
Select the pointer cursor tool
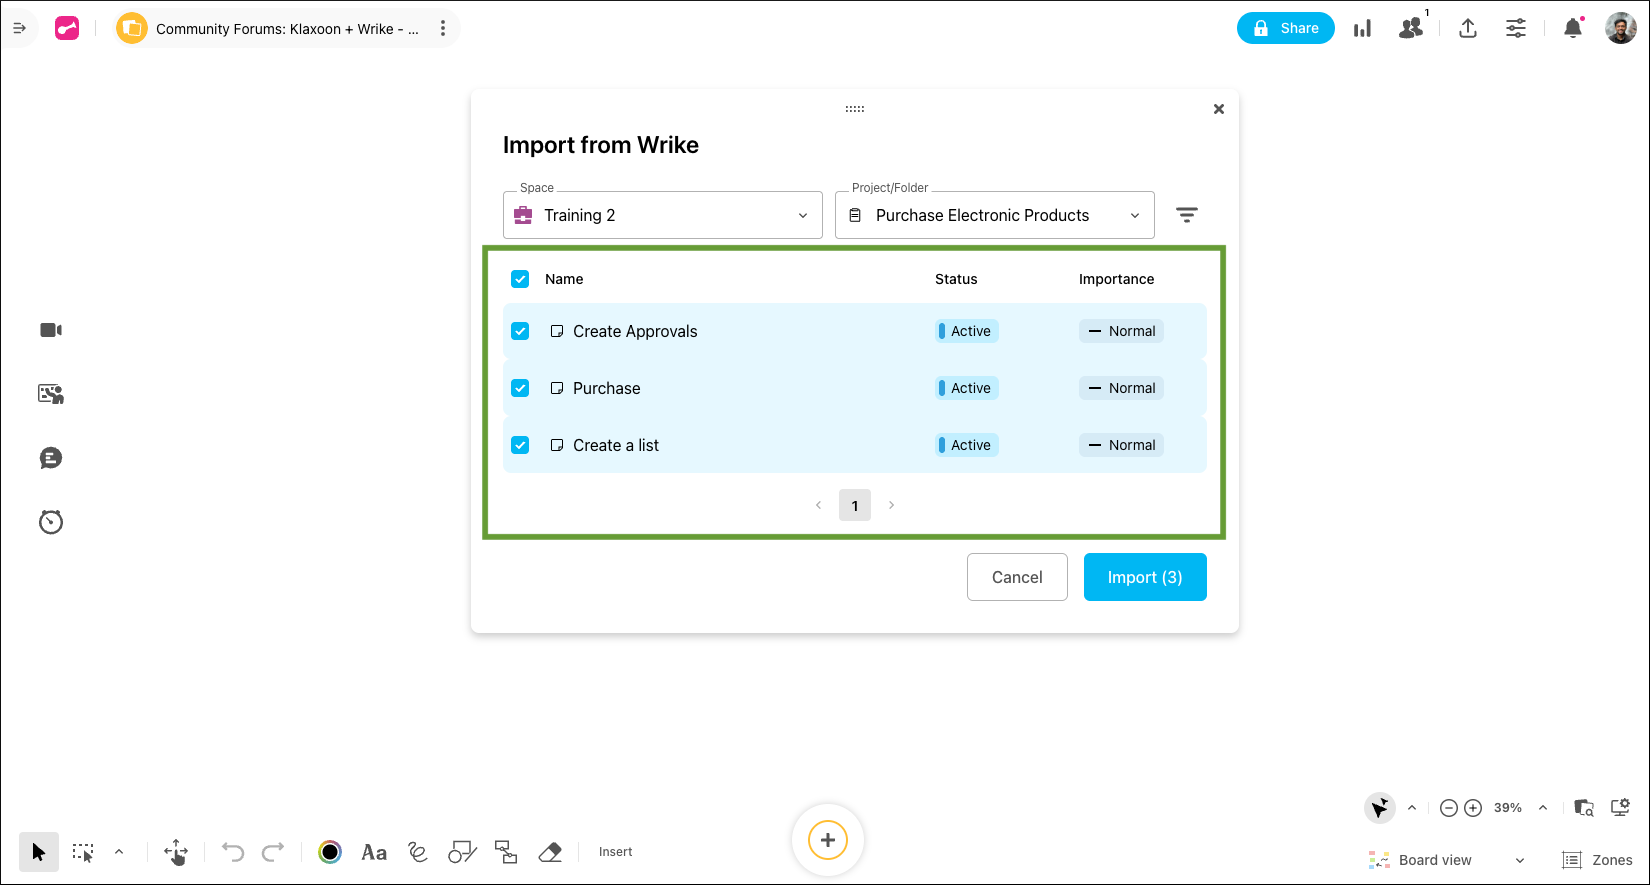click(39, 852)
